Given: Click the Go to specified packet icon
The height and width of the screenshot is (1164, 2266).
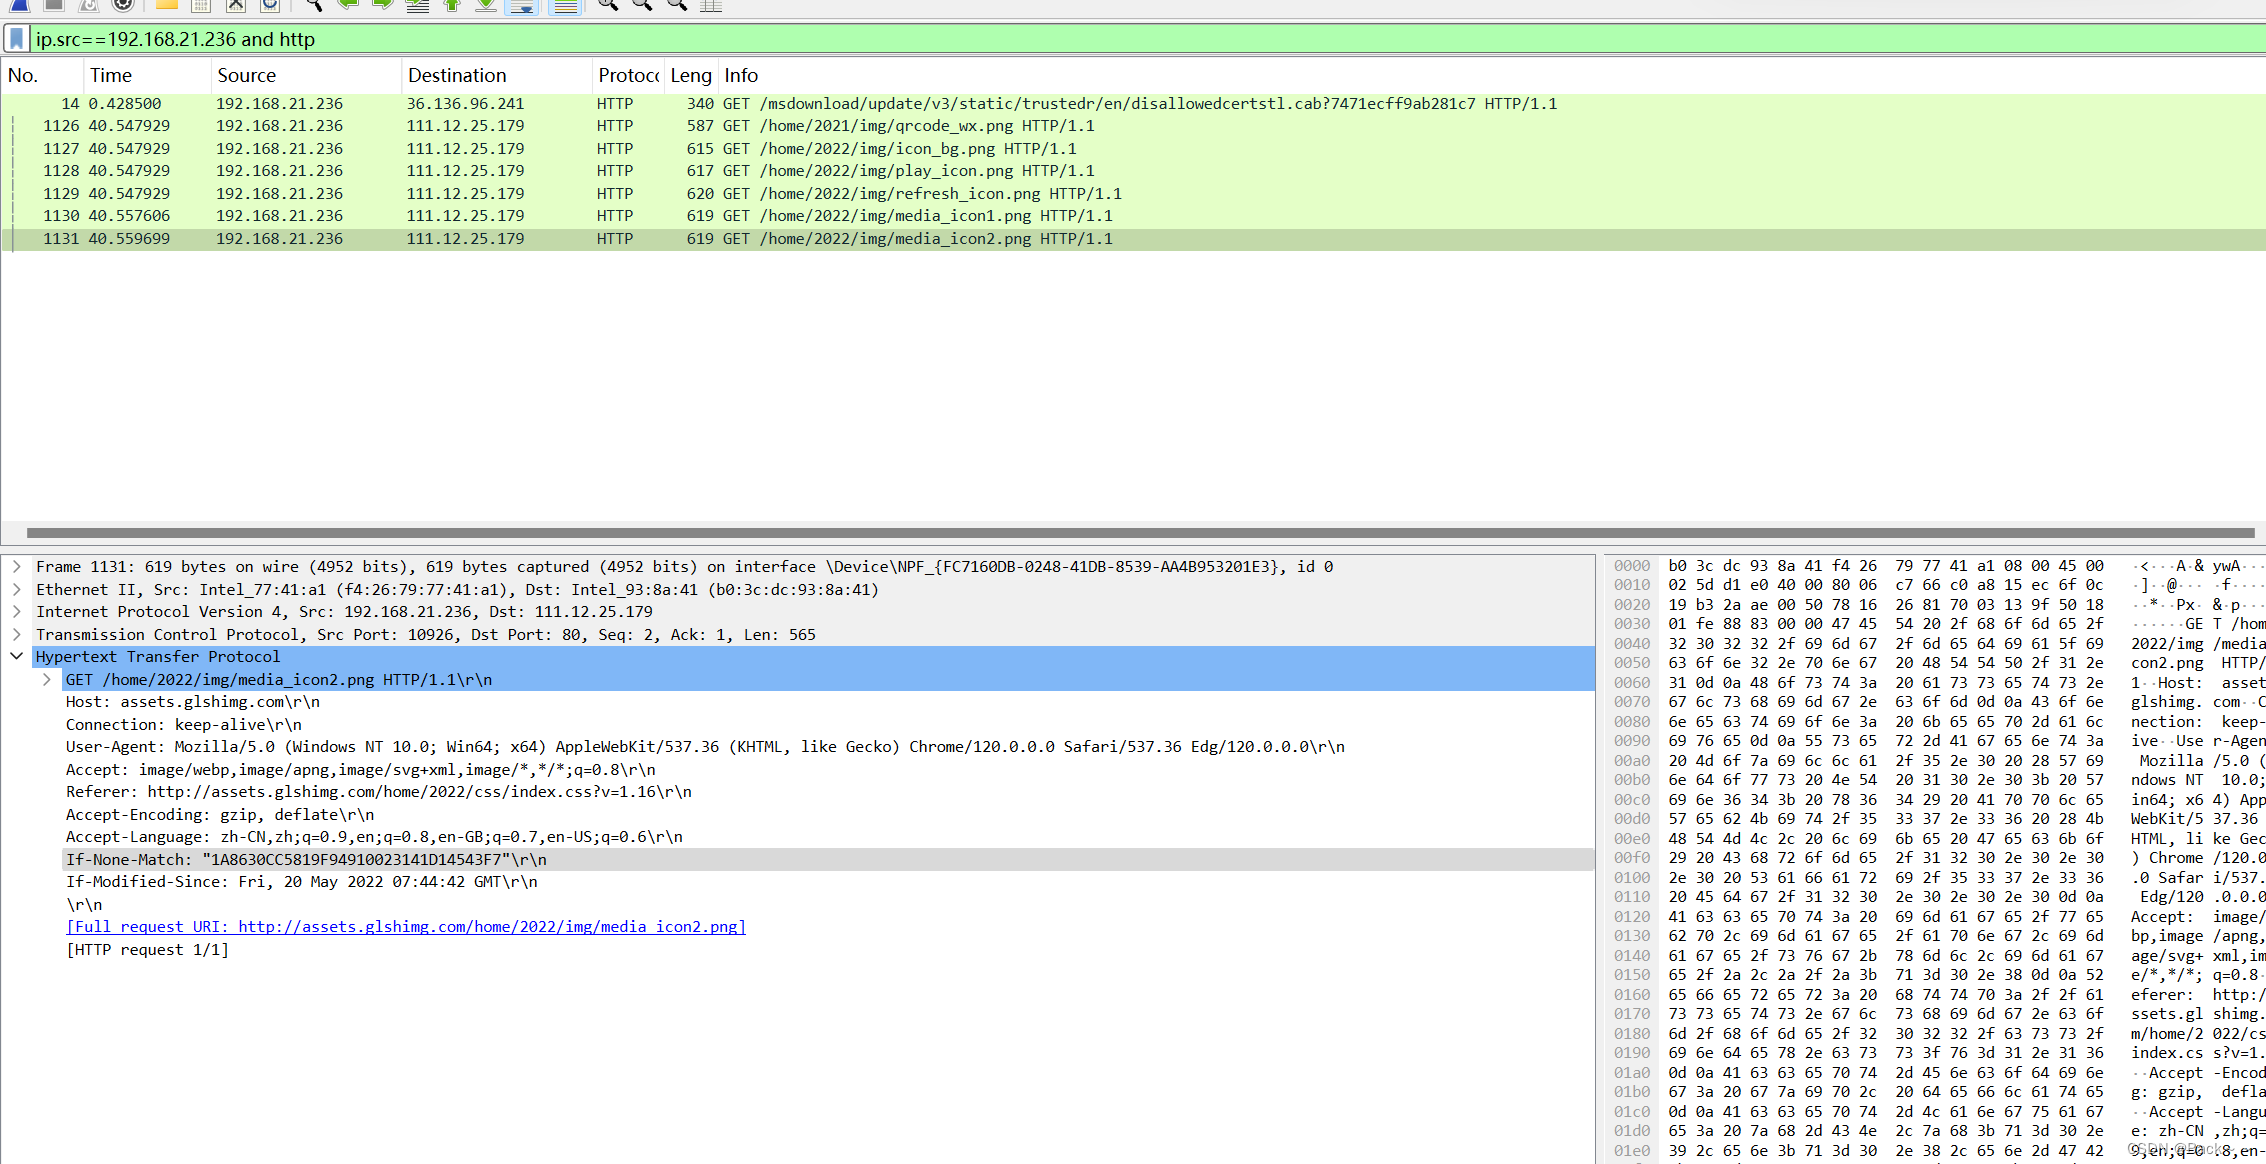Looking at the screenshot, I should coord(417,5).
